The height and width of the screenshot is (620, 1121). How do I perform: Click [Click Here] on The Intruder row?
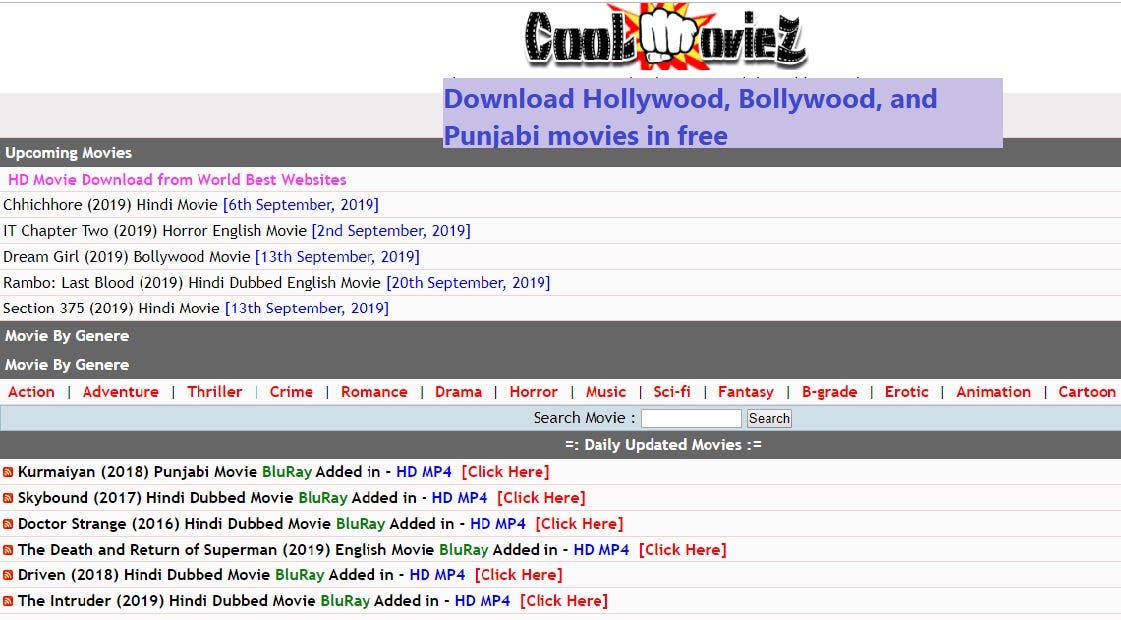564,601
